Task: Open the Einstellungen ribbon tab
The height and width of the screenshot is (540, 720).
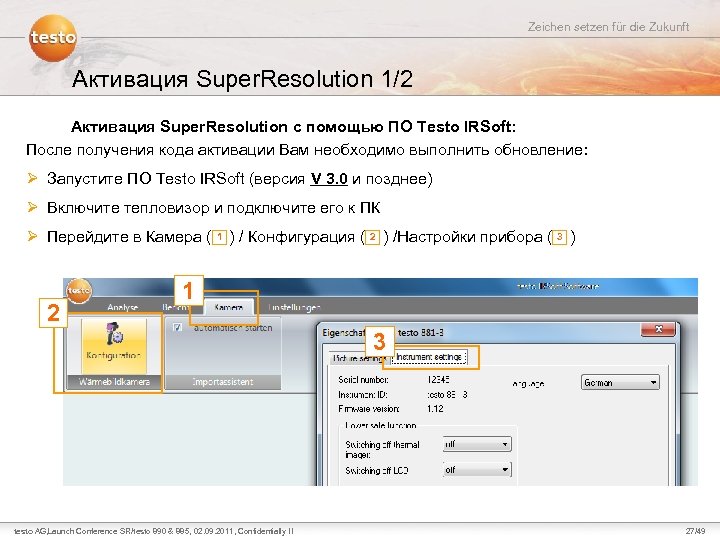Action: point(294,307)
